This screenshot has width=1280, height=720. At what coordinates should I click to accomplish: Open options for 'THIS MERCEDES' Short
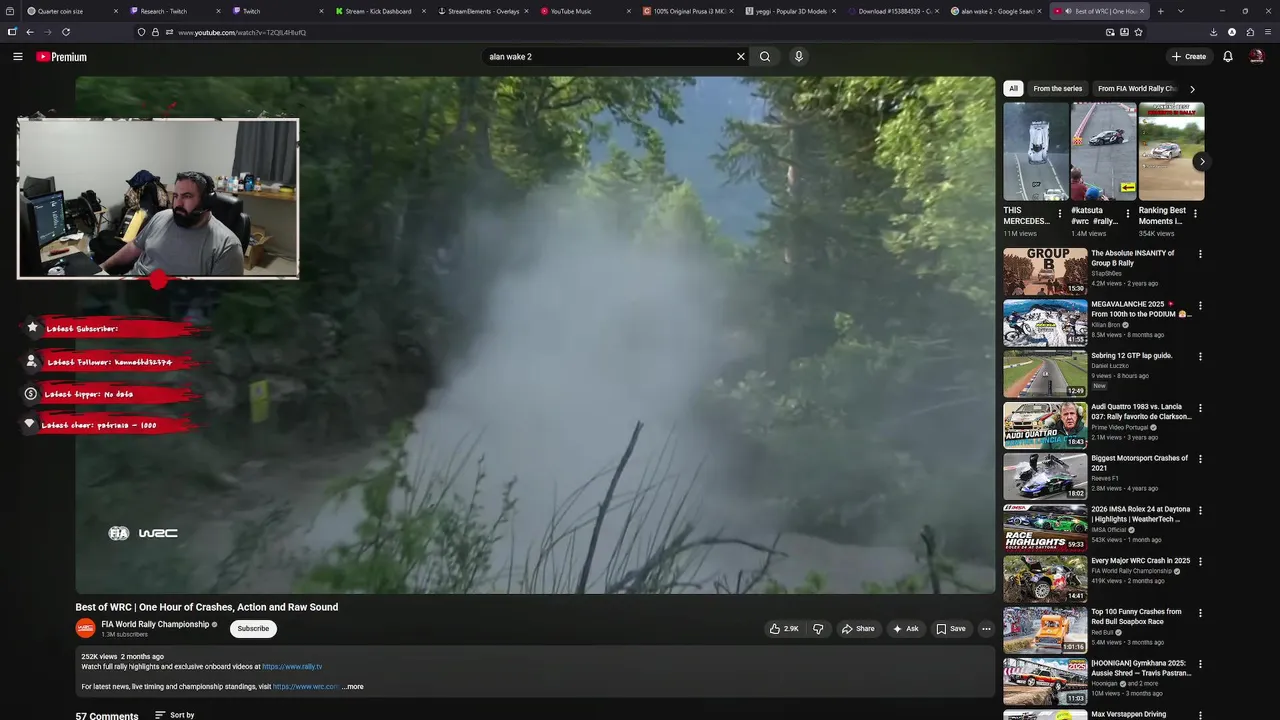[1060, 214]
